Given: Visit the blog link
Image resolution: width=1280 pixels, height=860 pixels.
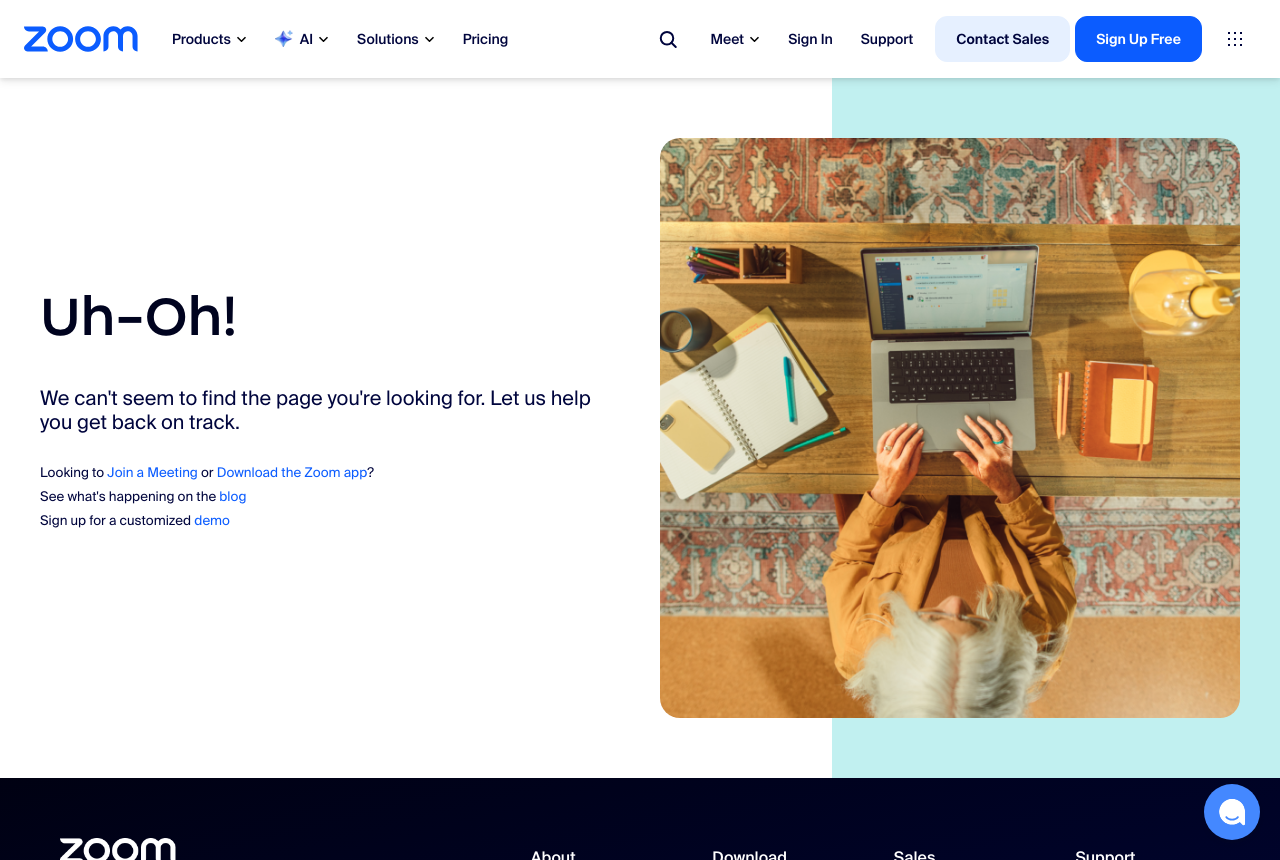Looking at the screenshot, I should [233, 496].
